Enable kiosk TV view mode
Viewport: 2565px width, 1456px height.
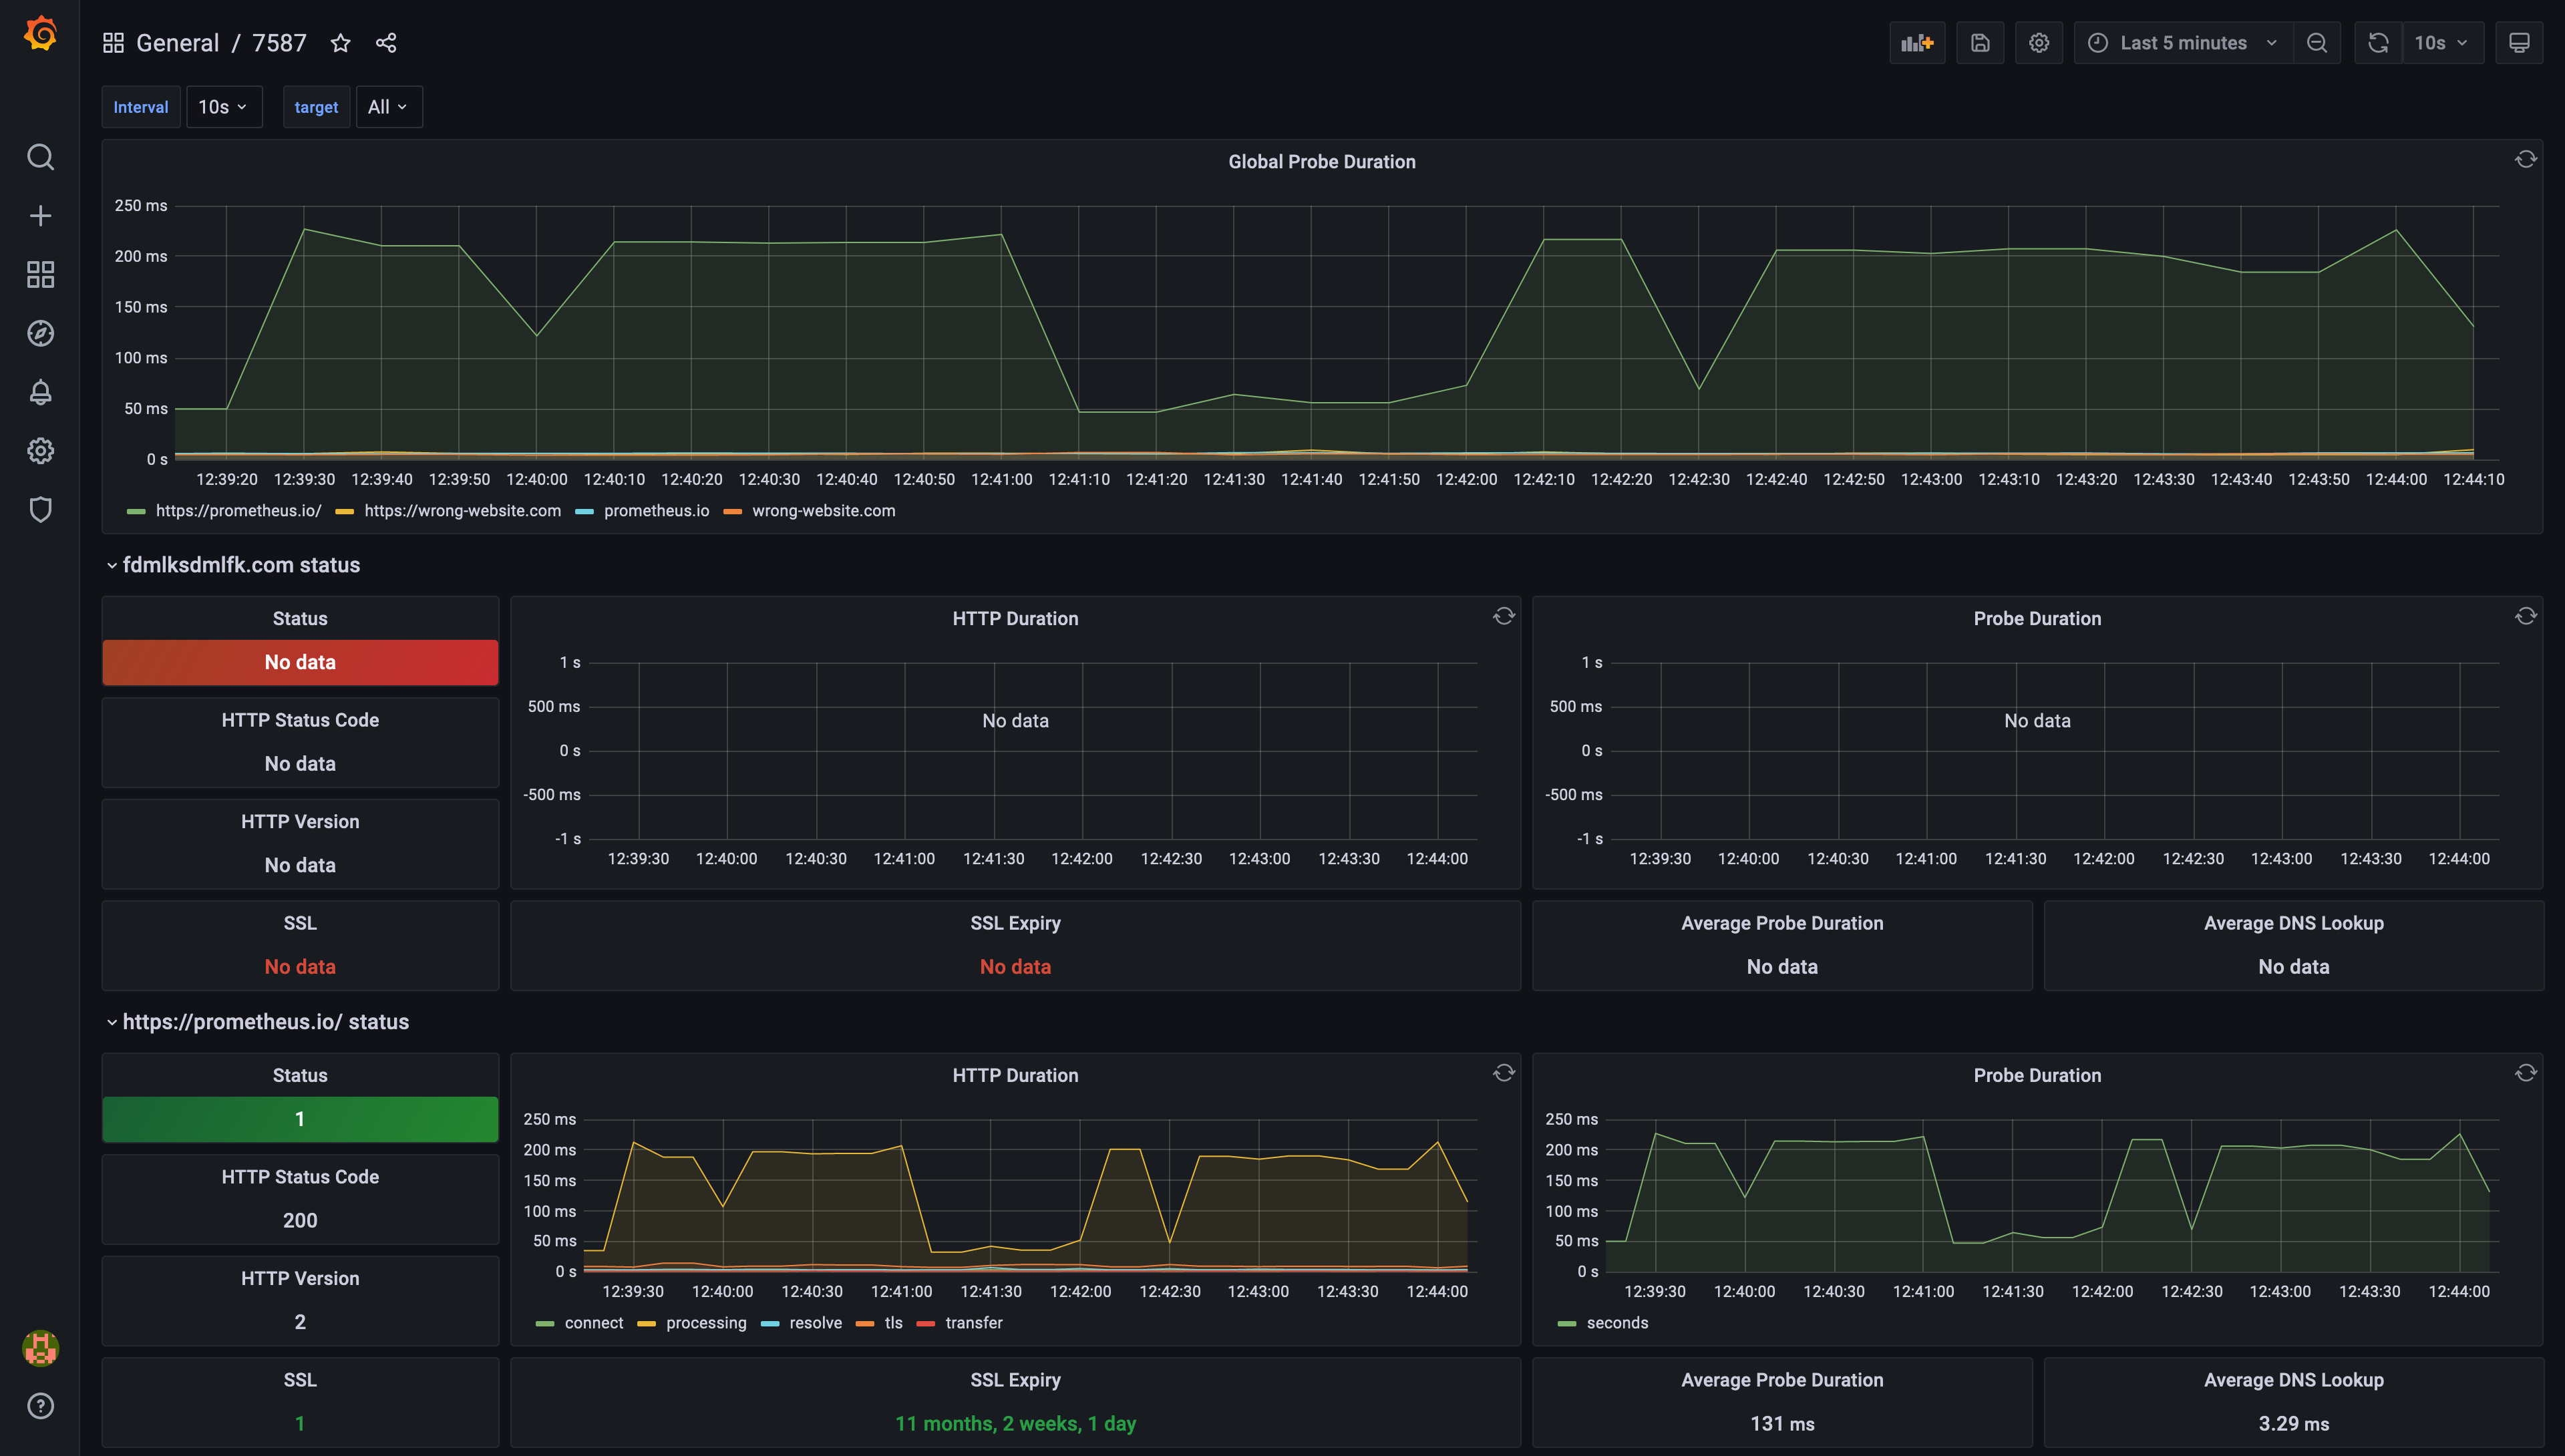click(x=2519, y=43)
